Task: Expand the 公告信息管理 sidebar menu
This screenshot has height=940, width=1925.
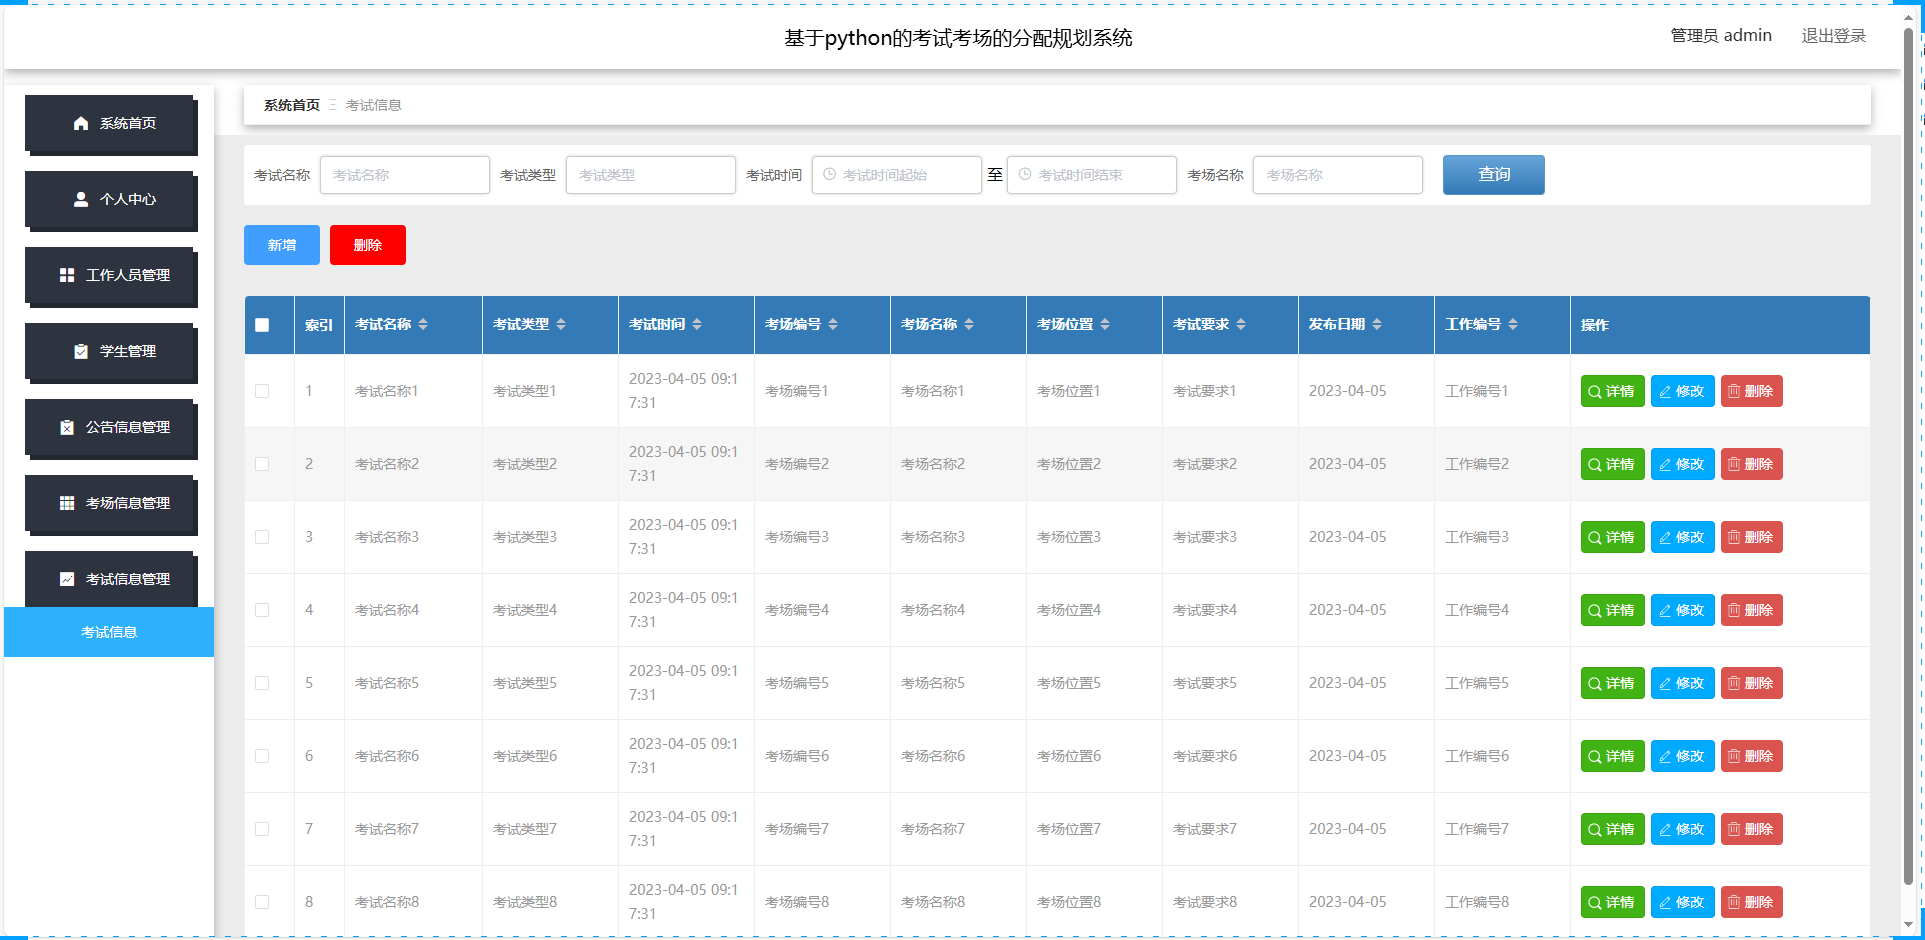Action: coord(110,428)
